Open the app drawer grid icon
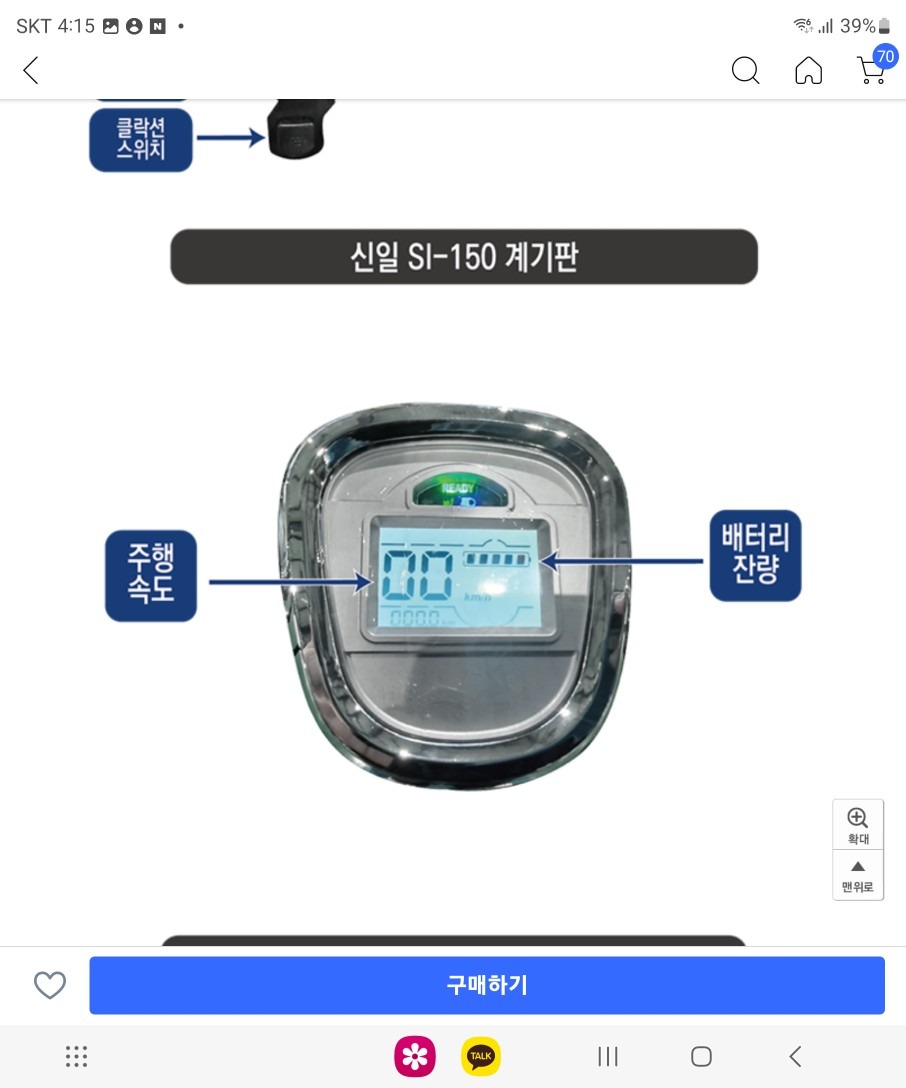Viewport: 906px width, 1088px height. (76, 1056)
